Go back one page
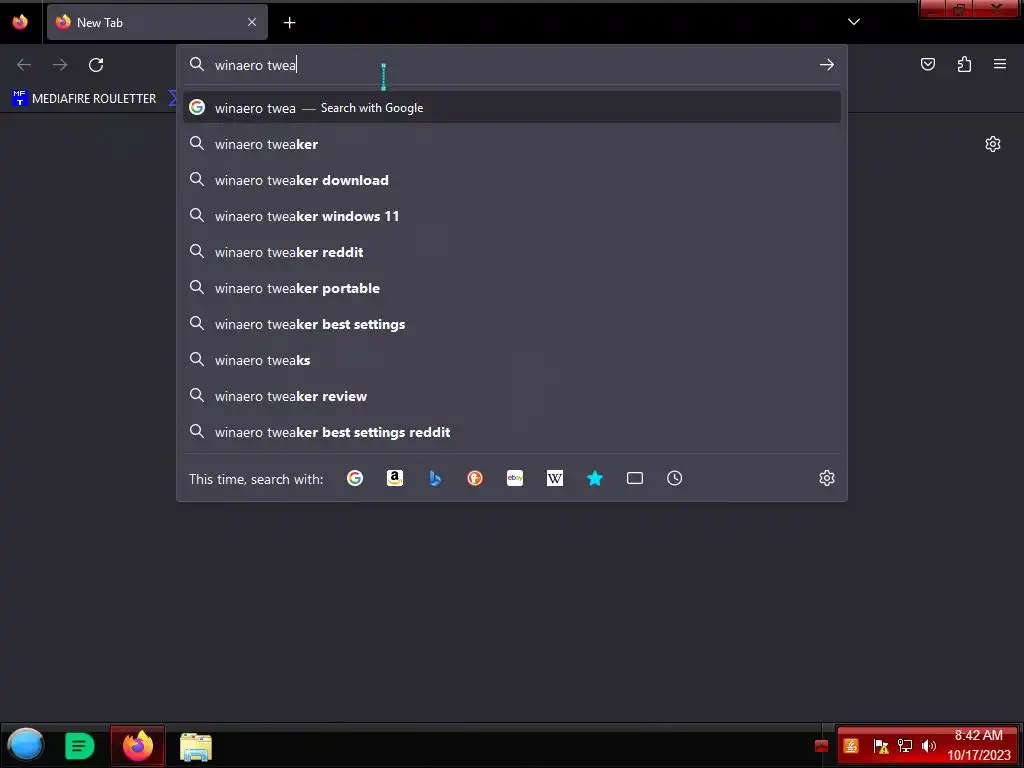Screen dimensions: 1024x768 (24, 65)
